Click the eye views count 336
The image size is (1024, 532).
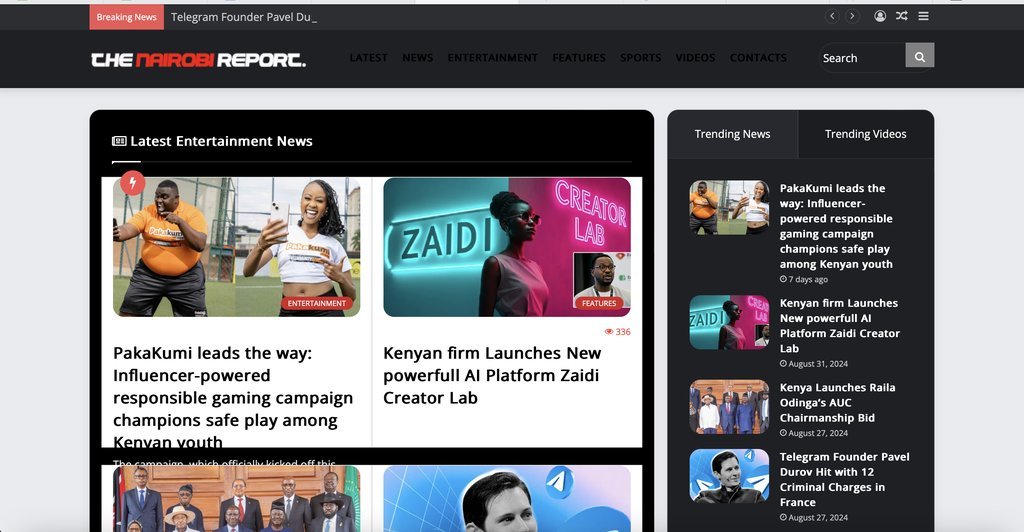point(618,332)
